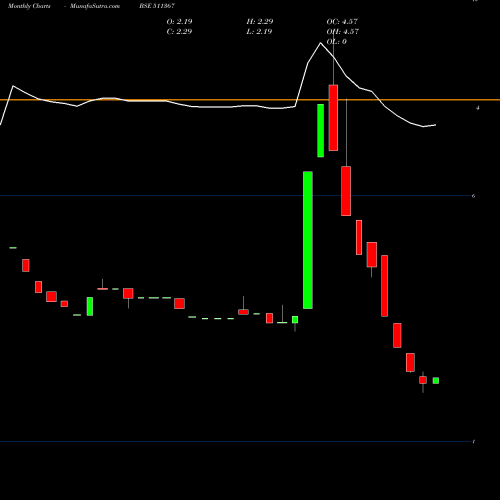The image size is (500, 500).
Task: Click the 'C: 2.29' close value
Action: tap(179, 32)
